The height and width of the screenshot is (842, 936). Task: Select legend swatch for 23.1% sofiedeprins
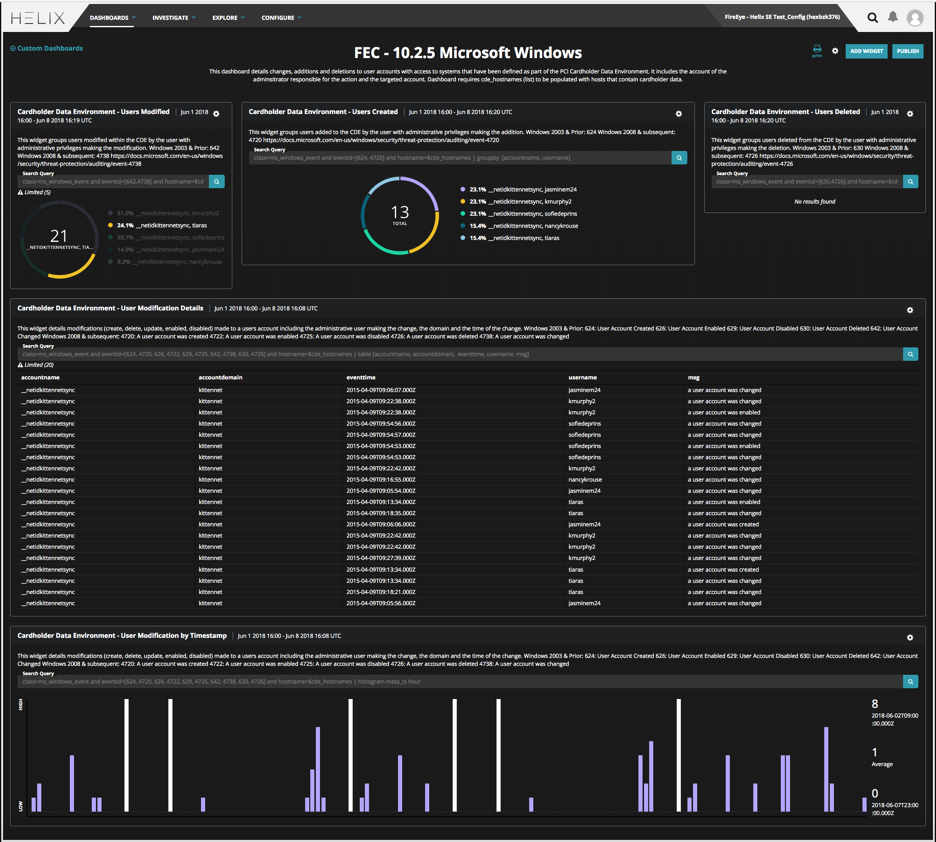(463, 214)
